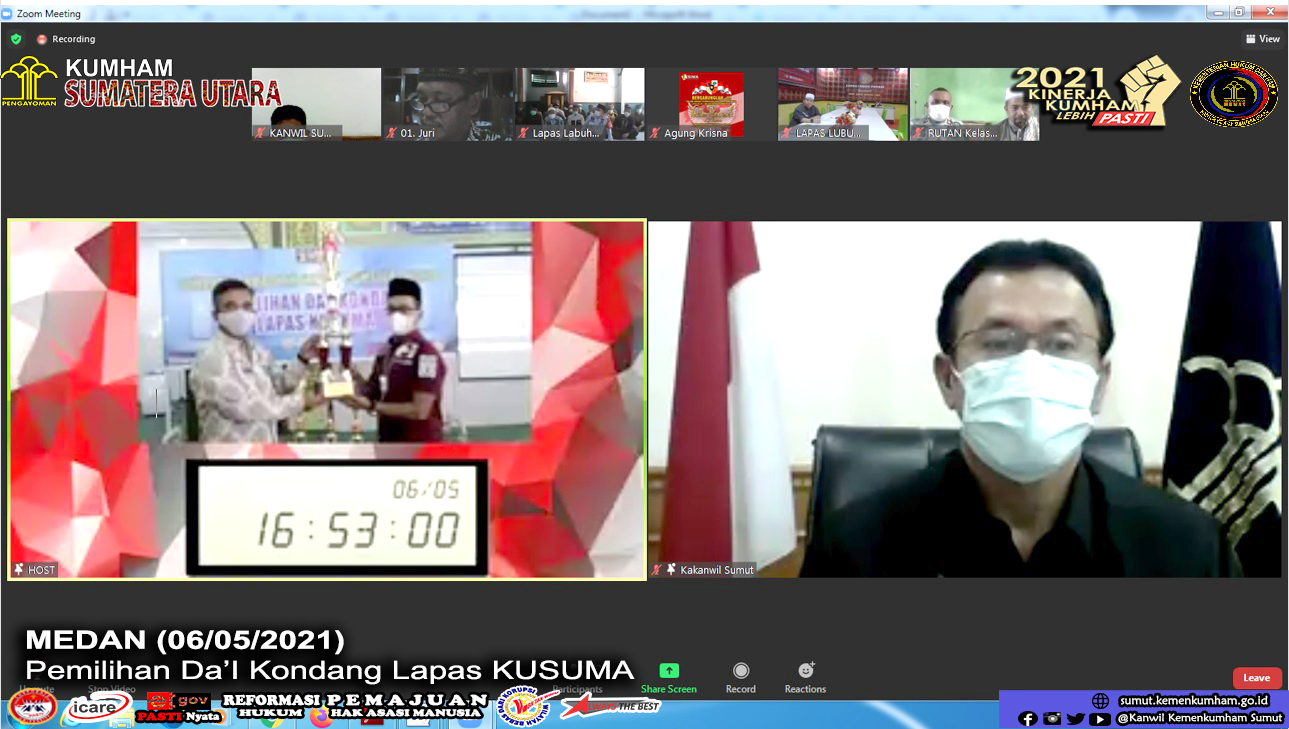
Task: Click the muted mic icon on Agung Krisna
Action: pyautogui.click(x=655, y=133)
